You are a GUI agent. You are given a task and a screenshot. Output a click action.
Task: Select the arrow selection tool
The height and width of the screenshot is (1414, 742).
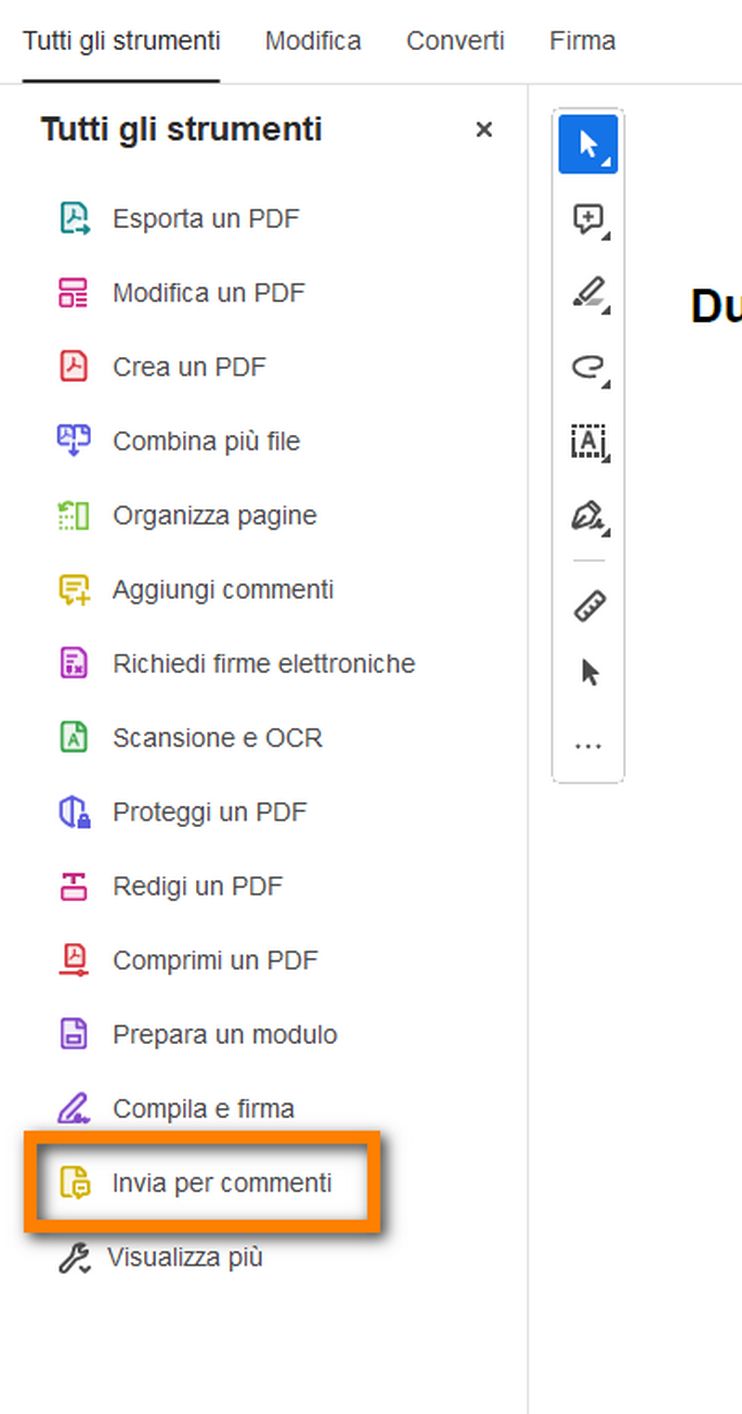click(588, 145)
